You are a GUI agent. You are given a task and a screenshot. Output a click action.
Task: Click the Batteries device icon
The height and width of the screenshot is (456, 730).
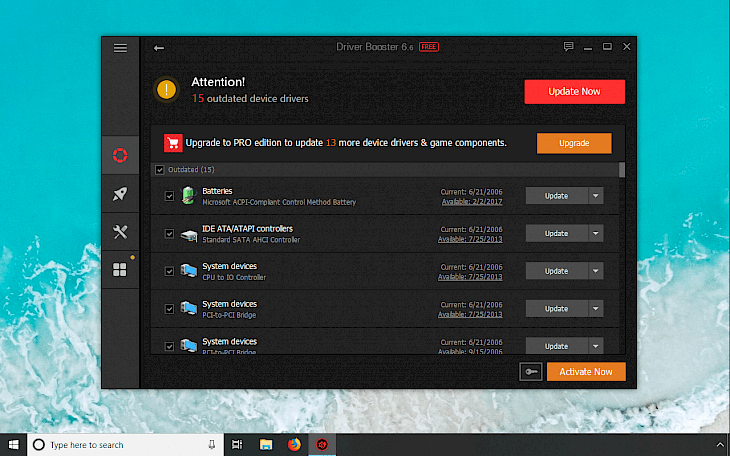coord(189,196)
